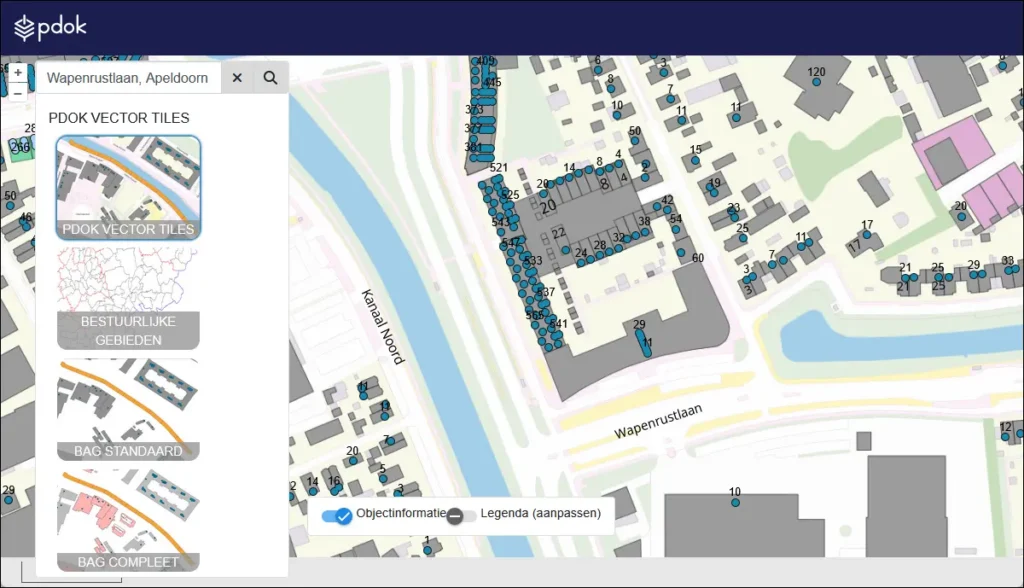1024x588 pixels.
Task: Open the marker 29 near Wapenrustlaan
Action: [x=641, y=332]
